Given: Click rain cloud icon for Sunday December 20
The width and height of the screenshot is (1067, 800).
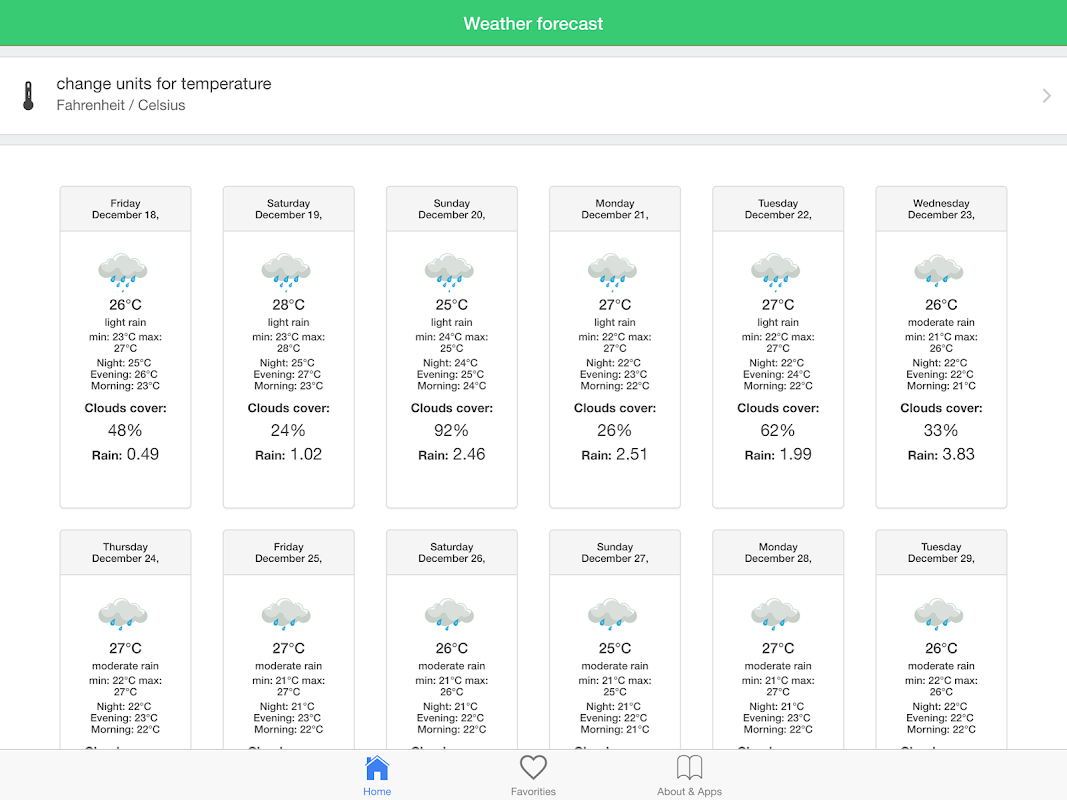Looking at the screenshot, I should [450, 271].
